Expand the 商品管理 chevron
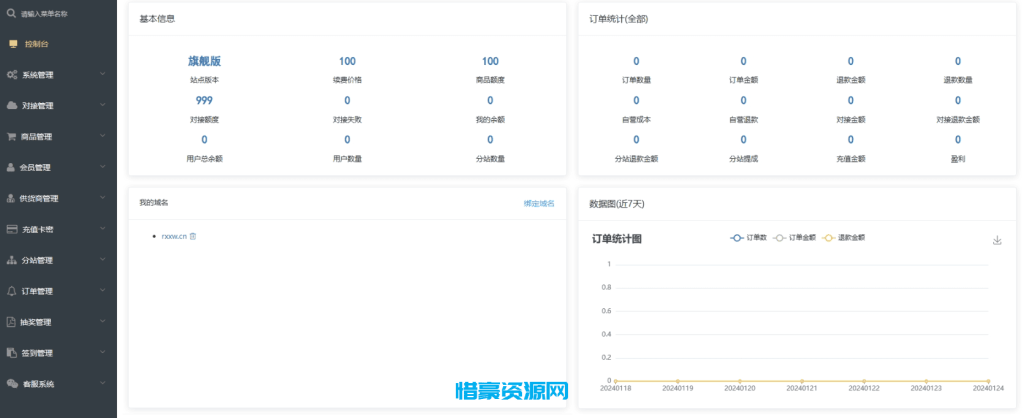Image resolution: width=1024 pixels, height=418 pixels. click(x=103, y=136)
